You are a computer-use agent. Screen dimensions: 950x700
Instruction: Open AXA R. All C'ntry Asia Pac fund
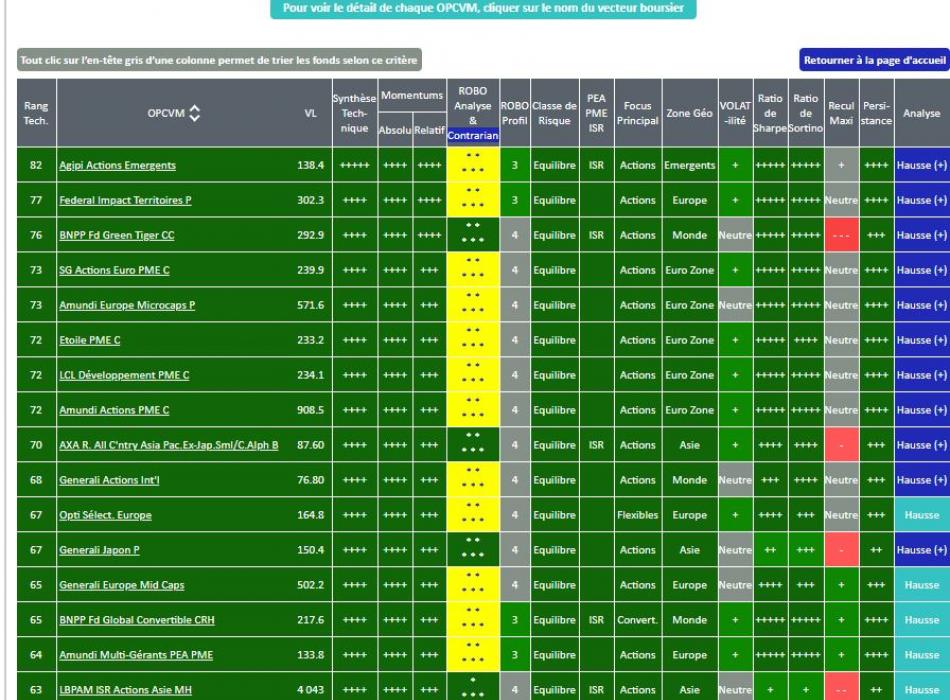tap(168, 445)
